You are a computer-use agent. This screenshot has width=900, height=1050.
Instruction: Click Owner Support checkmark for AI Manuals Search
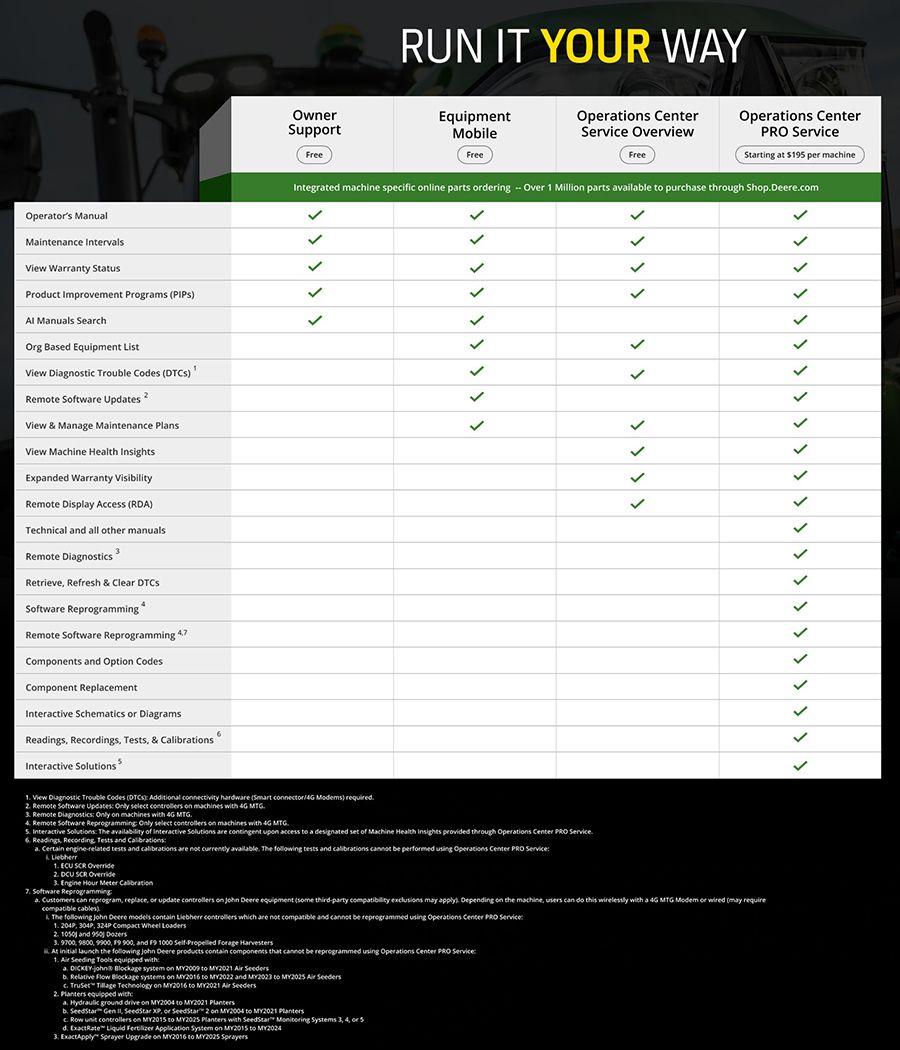(315, 320)
